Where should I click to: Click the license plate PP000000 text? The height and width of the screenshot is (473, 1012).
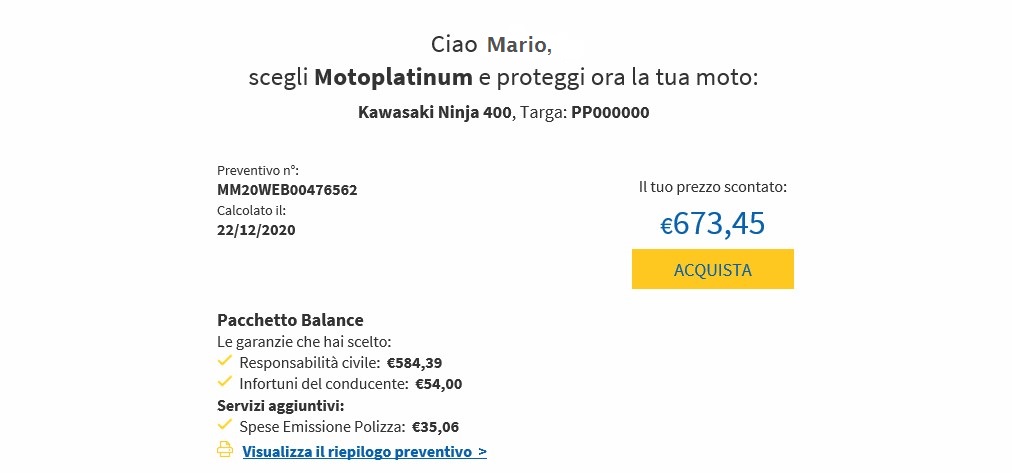tap(610, 113)
